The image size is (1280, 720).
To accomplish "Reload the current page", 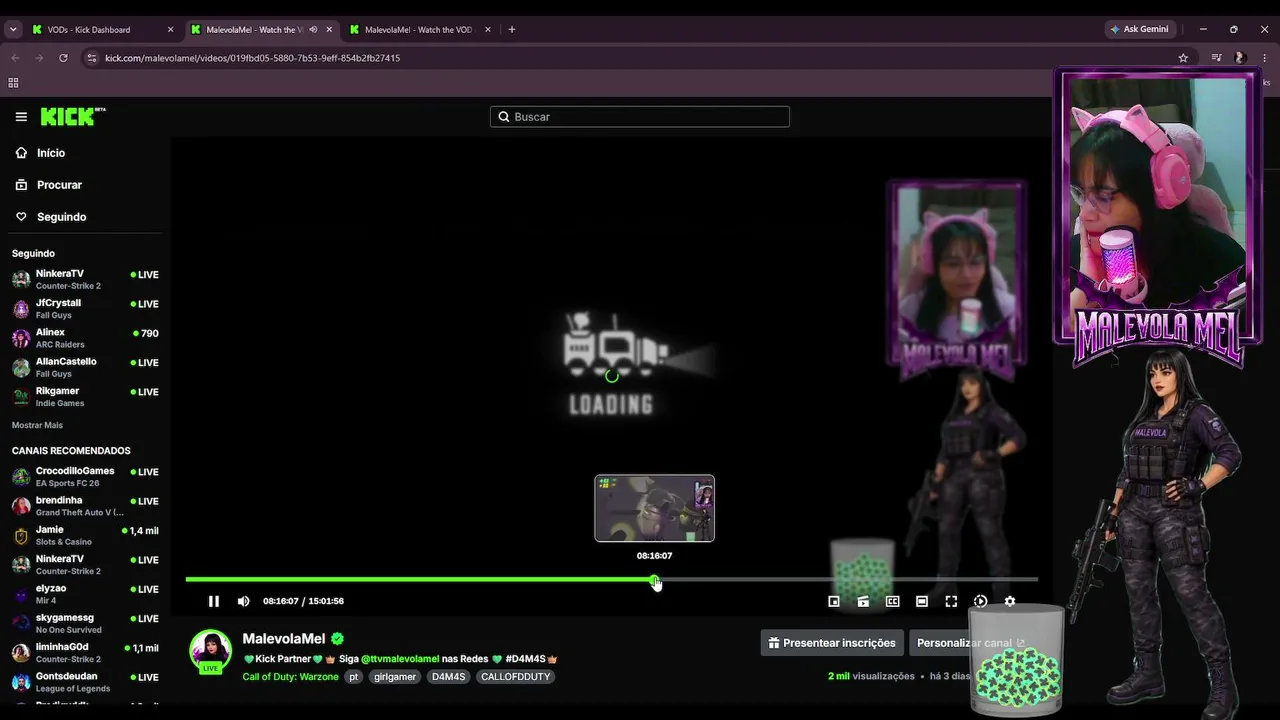I will click(x=63, y=58).
